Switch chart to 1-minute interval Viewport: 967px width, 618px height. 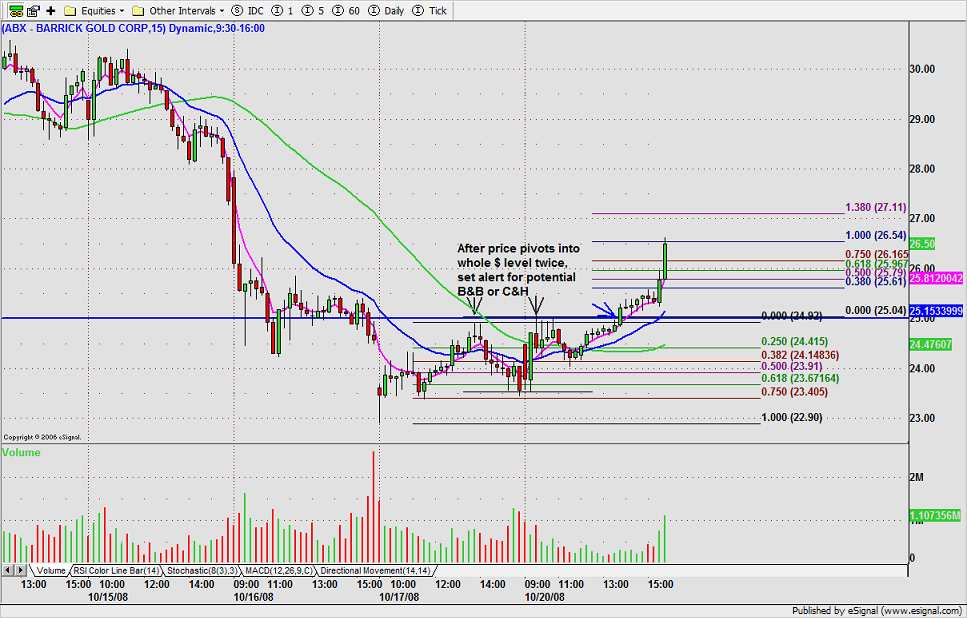[x=282, y=10]
